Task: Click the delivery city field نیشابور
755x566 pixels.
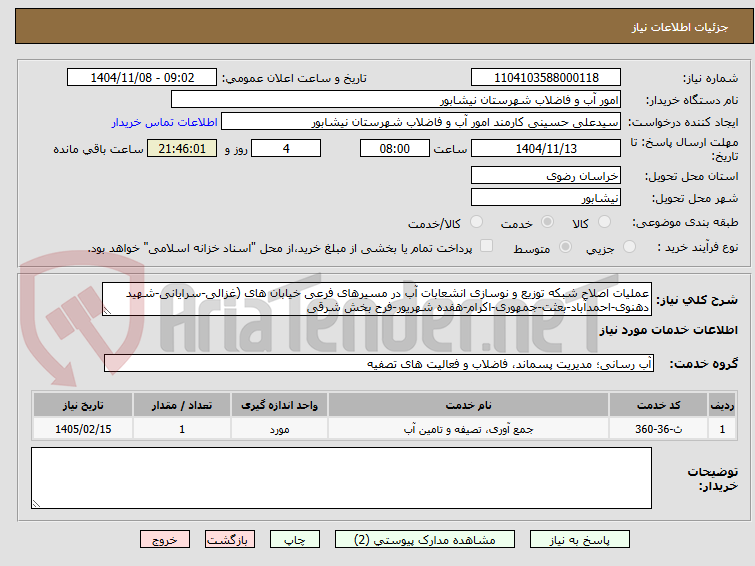Action: tap(546, 197)
